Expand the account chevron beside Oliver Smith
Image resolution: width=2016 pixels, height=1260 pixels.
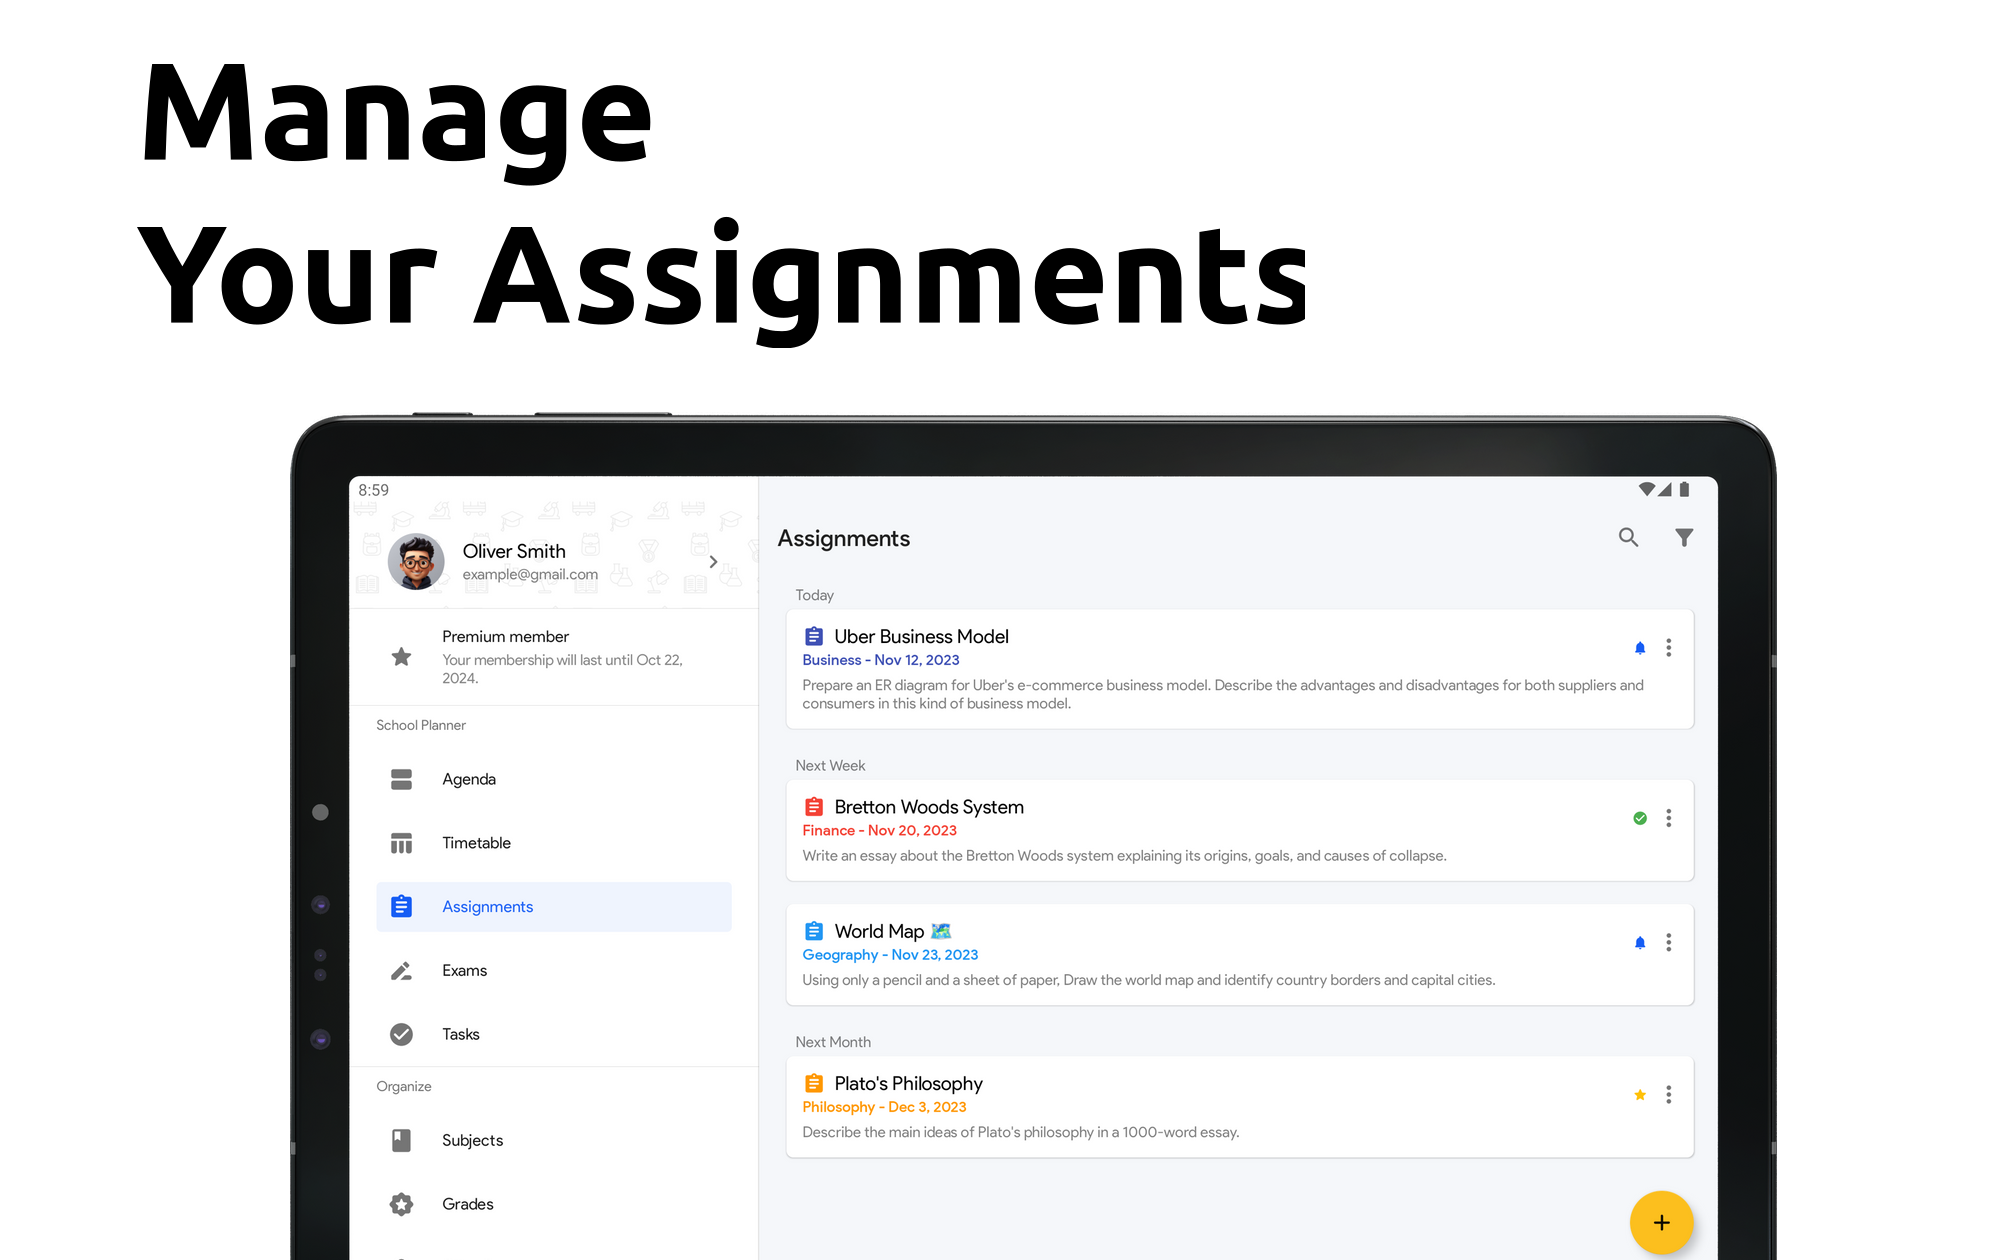(713, 562)
